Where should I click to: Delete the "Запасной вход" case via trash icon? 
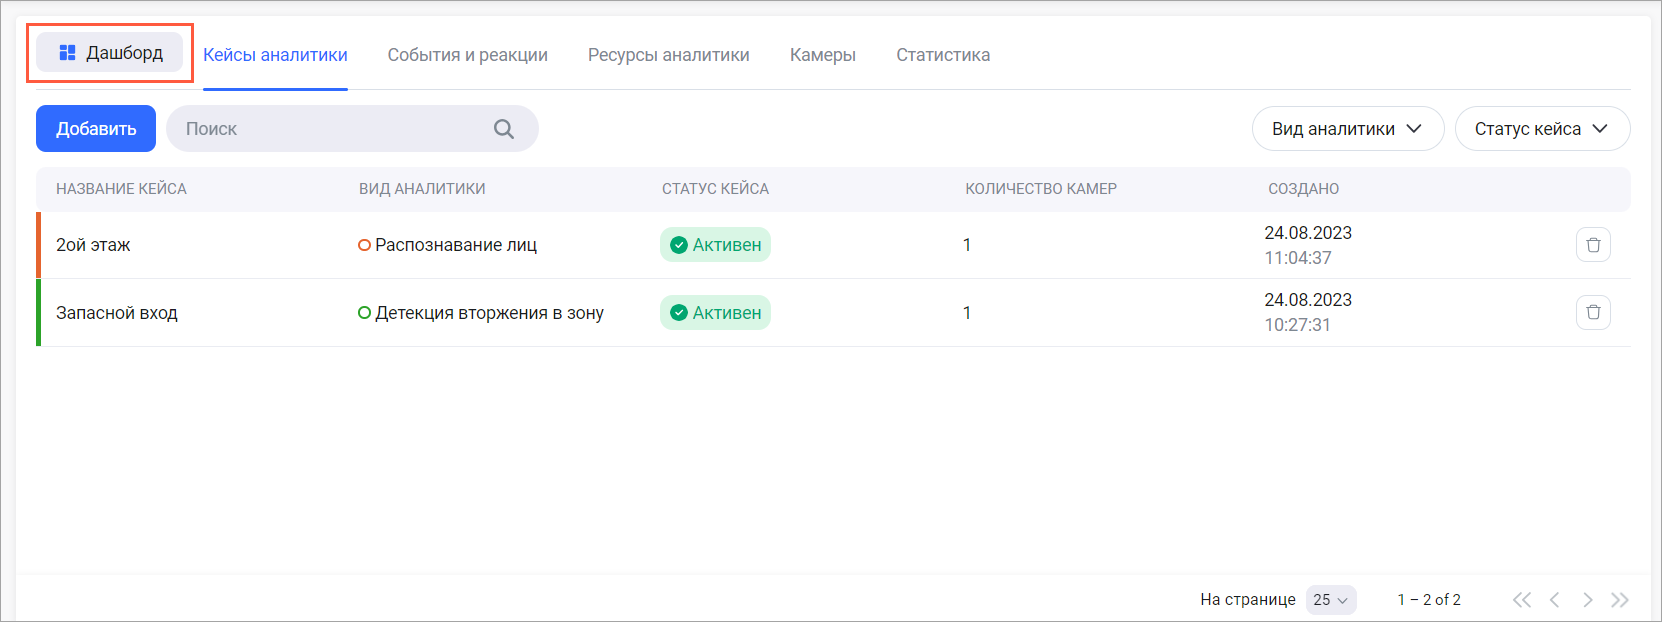[1593, 313]
